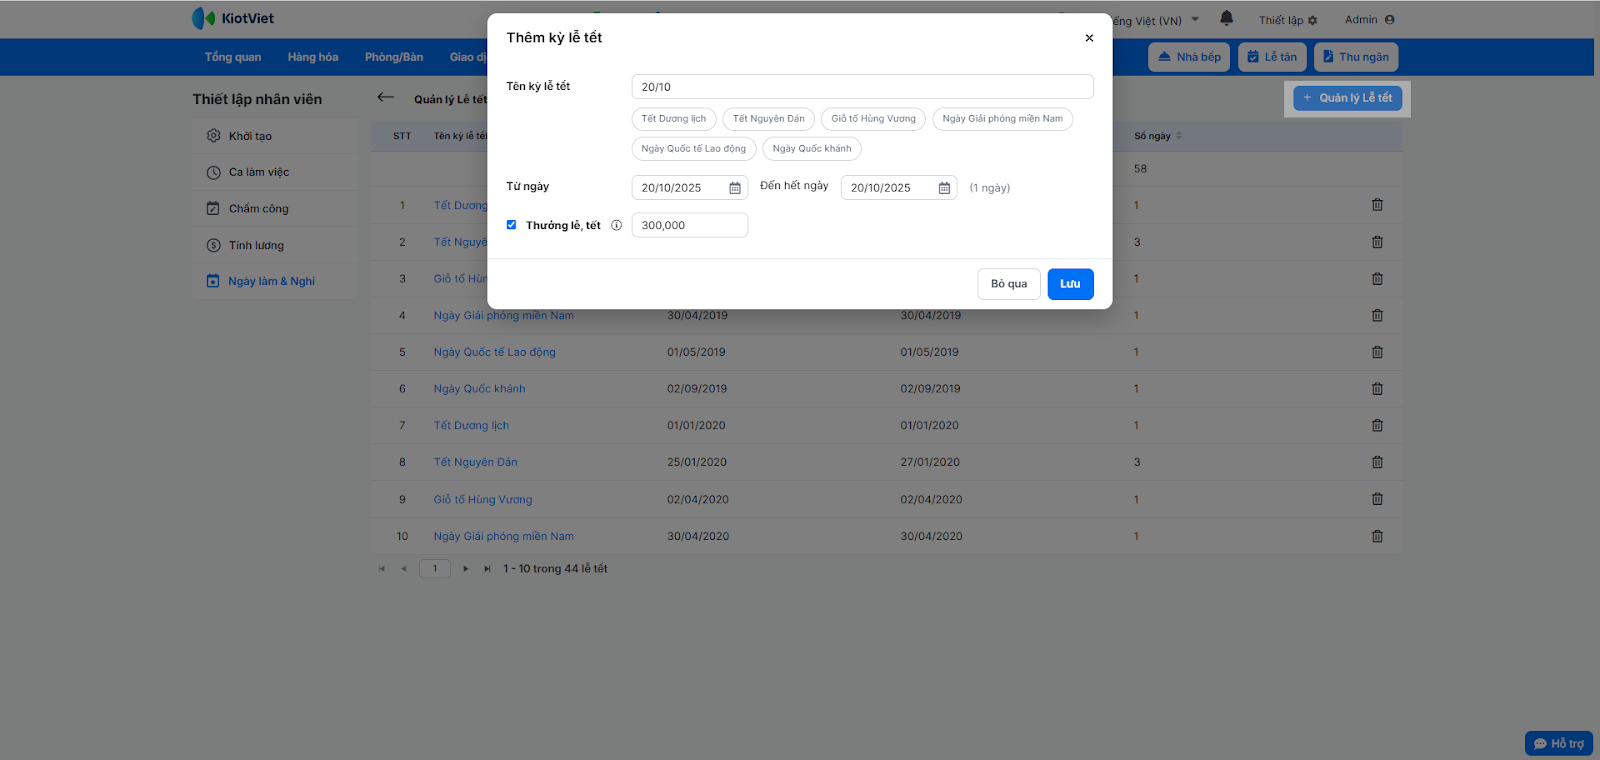The height and width of the screenshot is (760, 1600).
Task: Pick the Tết Dương lịch suggestion chip
Action: pos(674,119)
